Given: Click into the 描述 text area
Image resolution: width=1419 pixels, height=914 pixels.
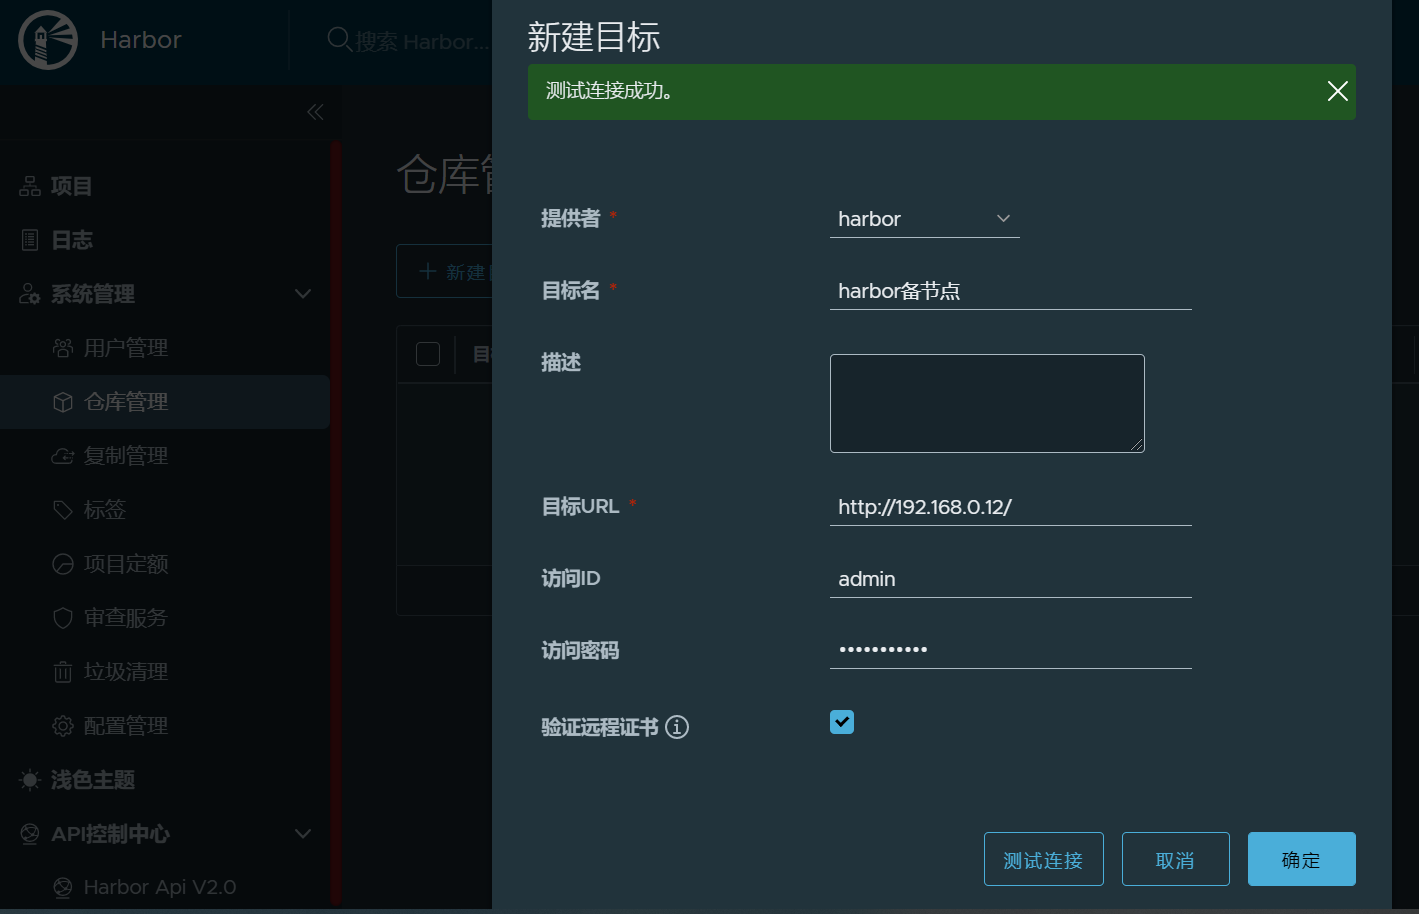Looking at the screenshot, I should 987,403.
